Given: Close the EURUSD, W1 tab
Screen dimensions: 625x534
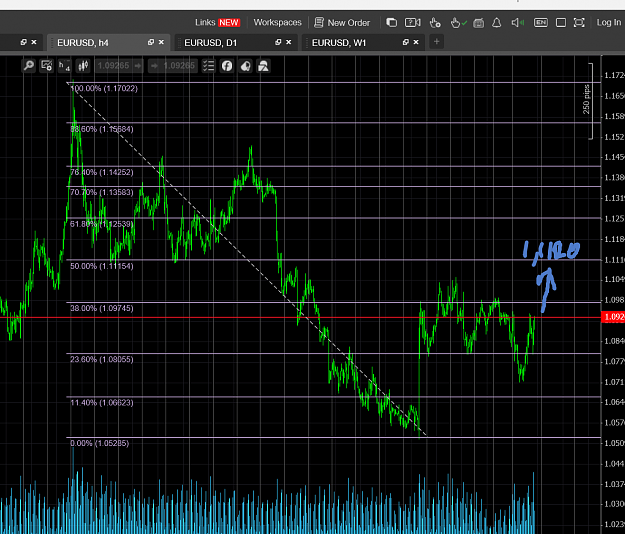Looking at the screenshot, I should pyautogui.click(x=416, y=42).
